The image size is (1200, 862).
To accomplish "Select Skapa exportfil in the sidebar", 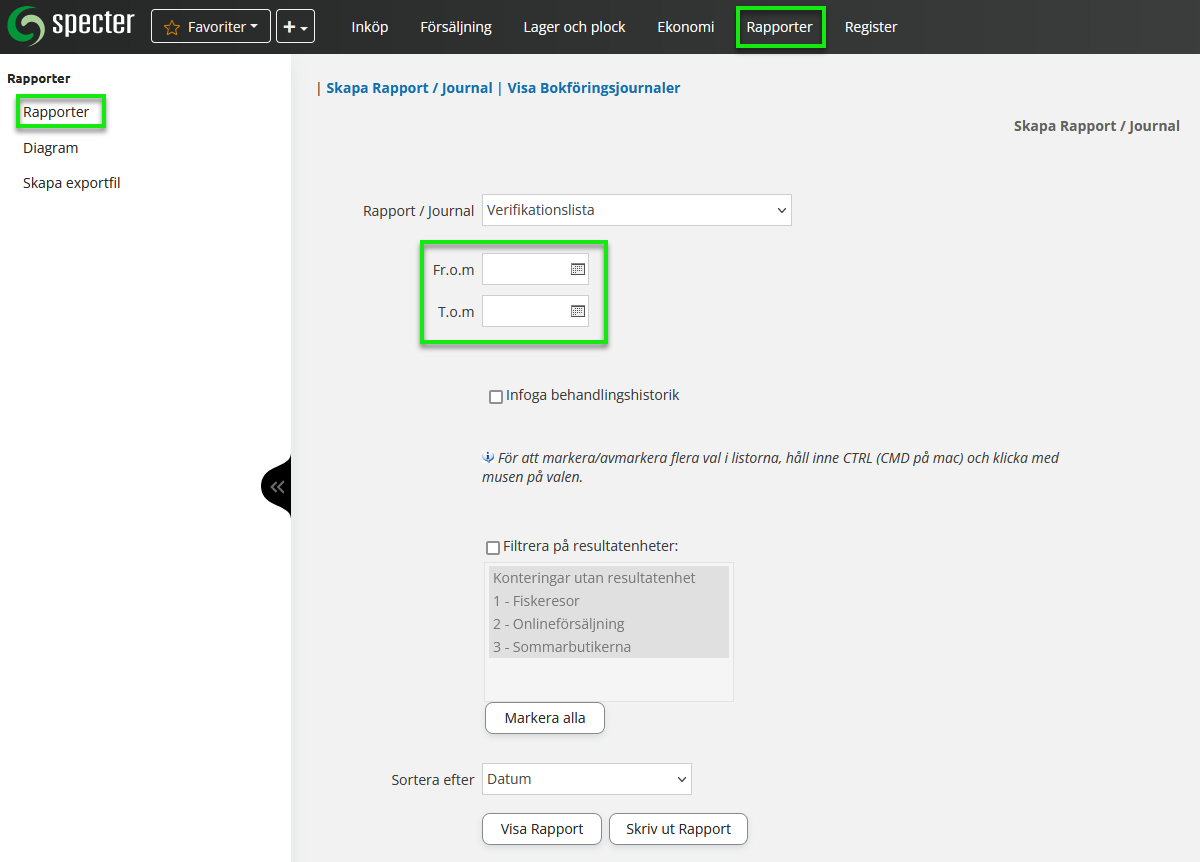I will (72, 183).
